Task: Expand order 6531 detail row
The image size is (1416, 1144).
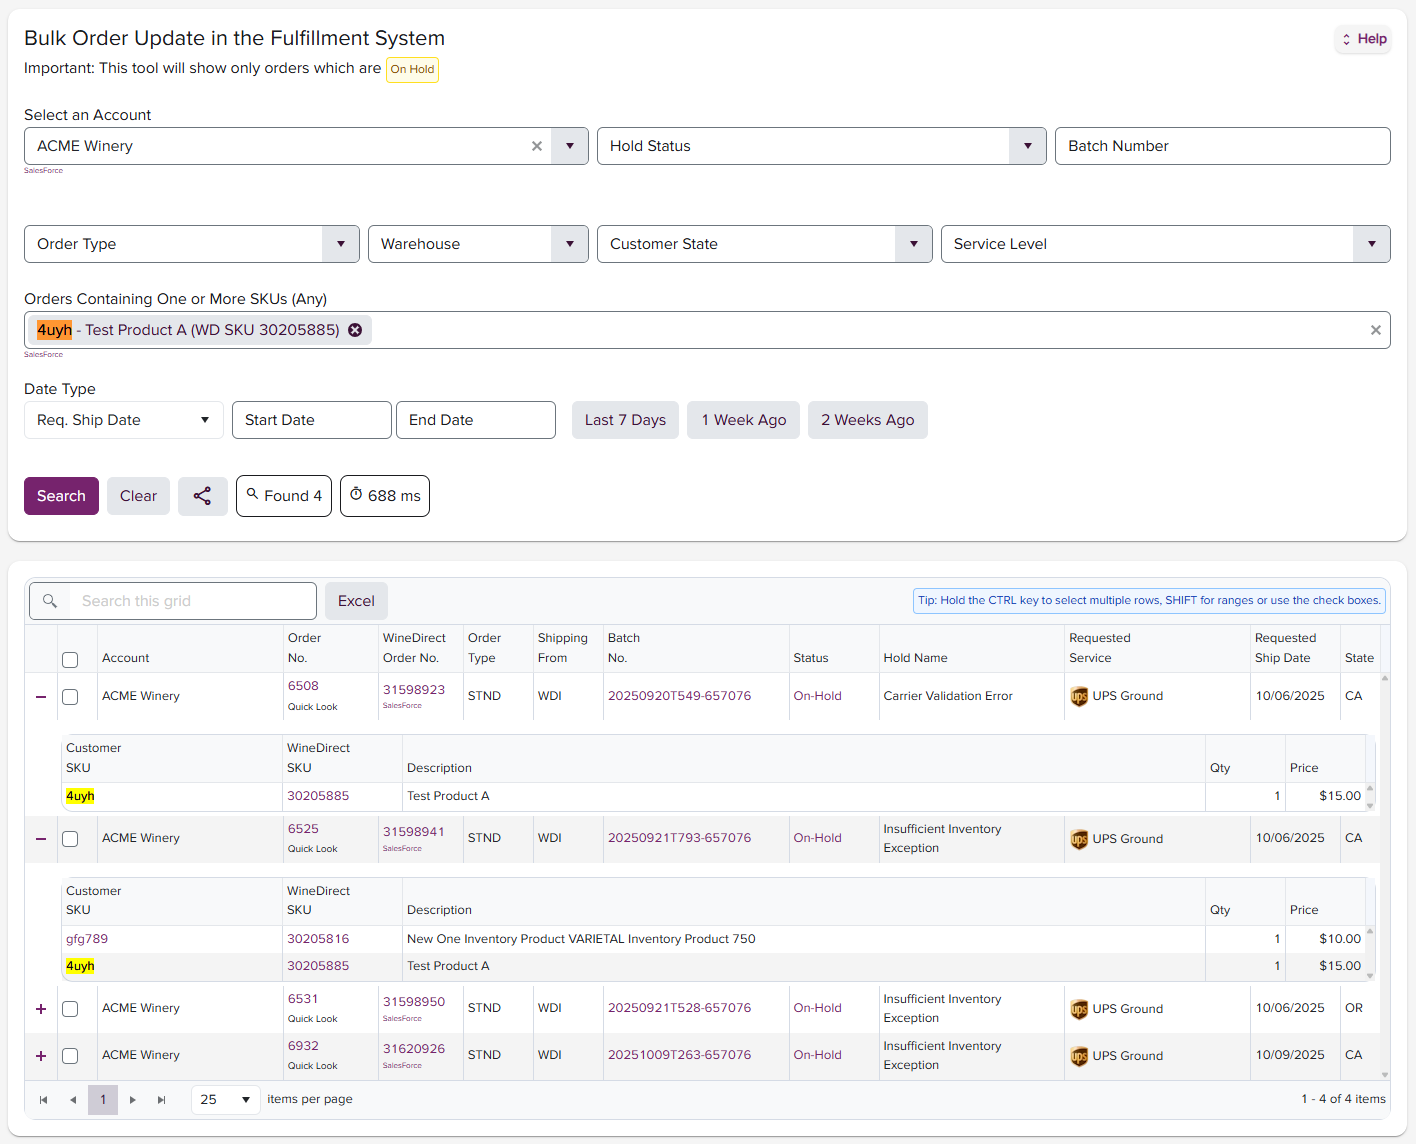Action: tap(41, 1009)
